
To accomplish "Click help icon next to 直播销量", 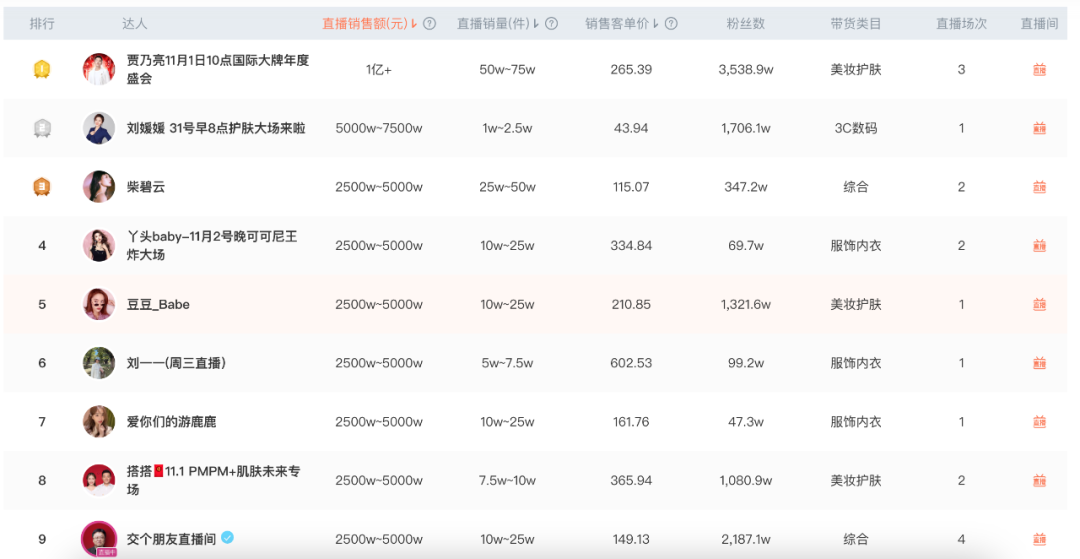I will (551, 24).
